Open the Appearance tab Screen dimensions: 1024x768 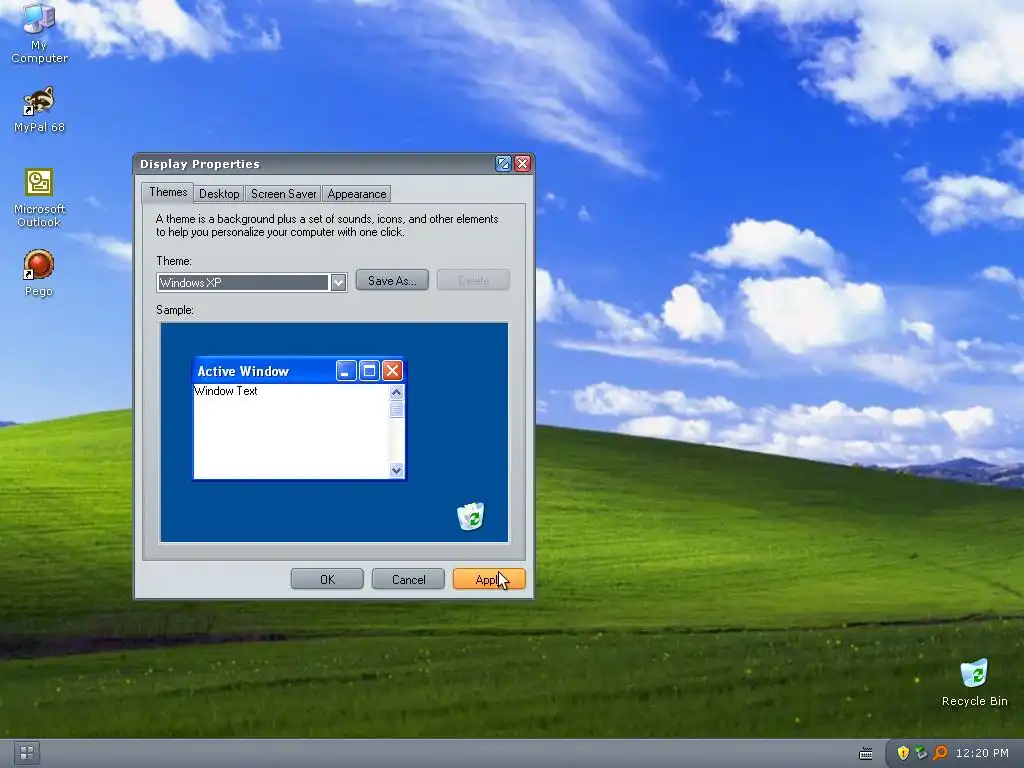pos(357,194)
